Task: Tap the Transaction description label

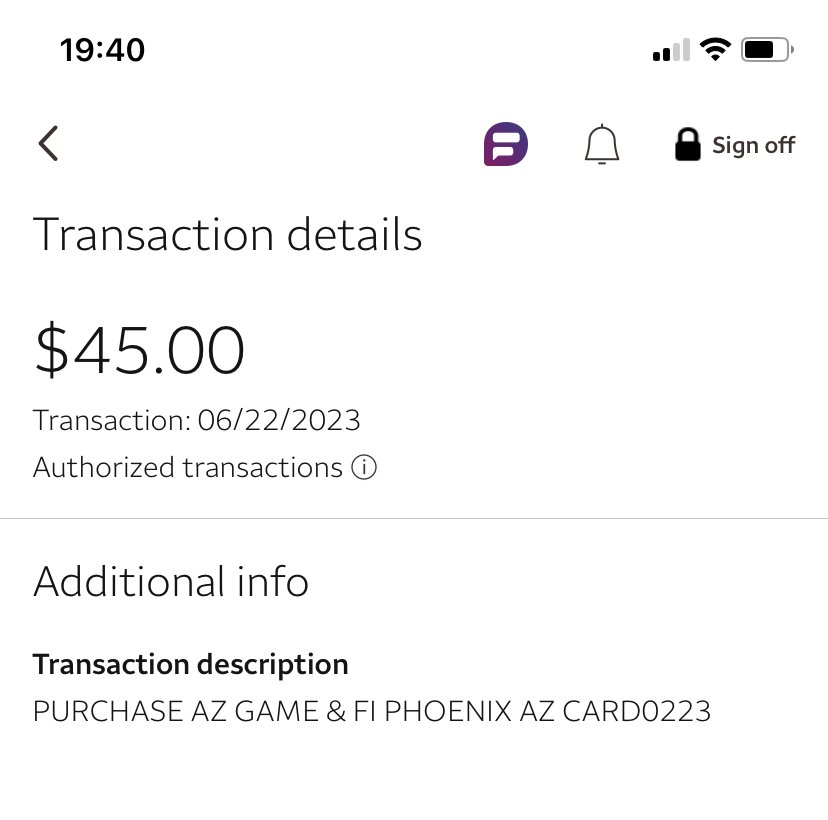Action: (x=191, y=664)
